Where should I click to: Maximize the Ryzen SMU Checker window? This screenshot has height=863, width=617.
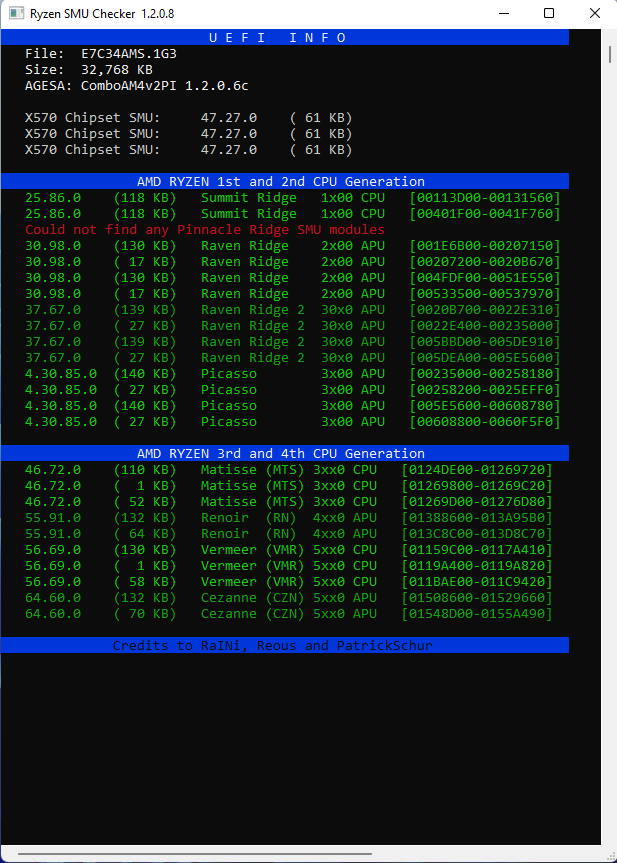pos(549,13)
